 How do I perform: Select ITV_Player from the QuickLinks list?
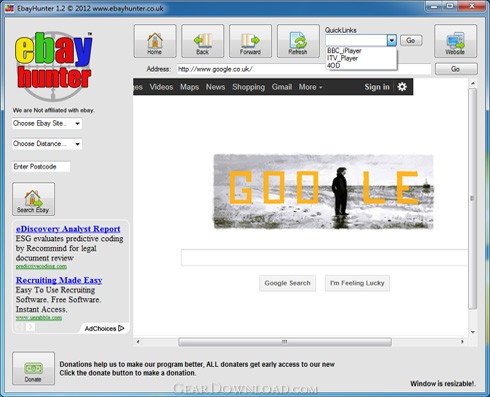click(x=342, y=58)
